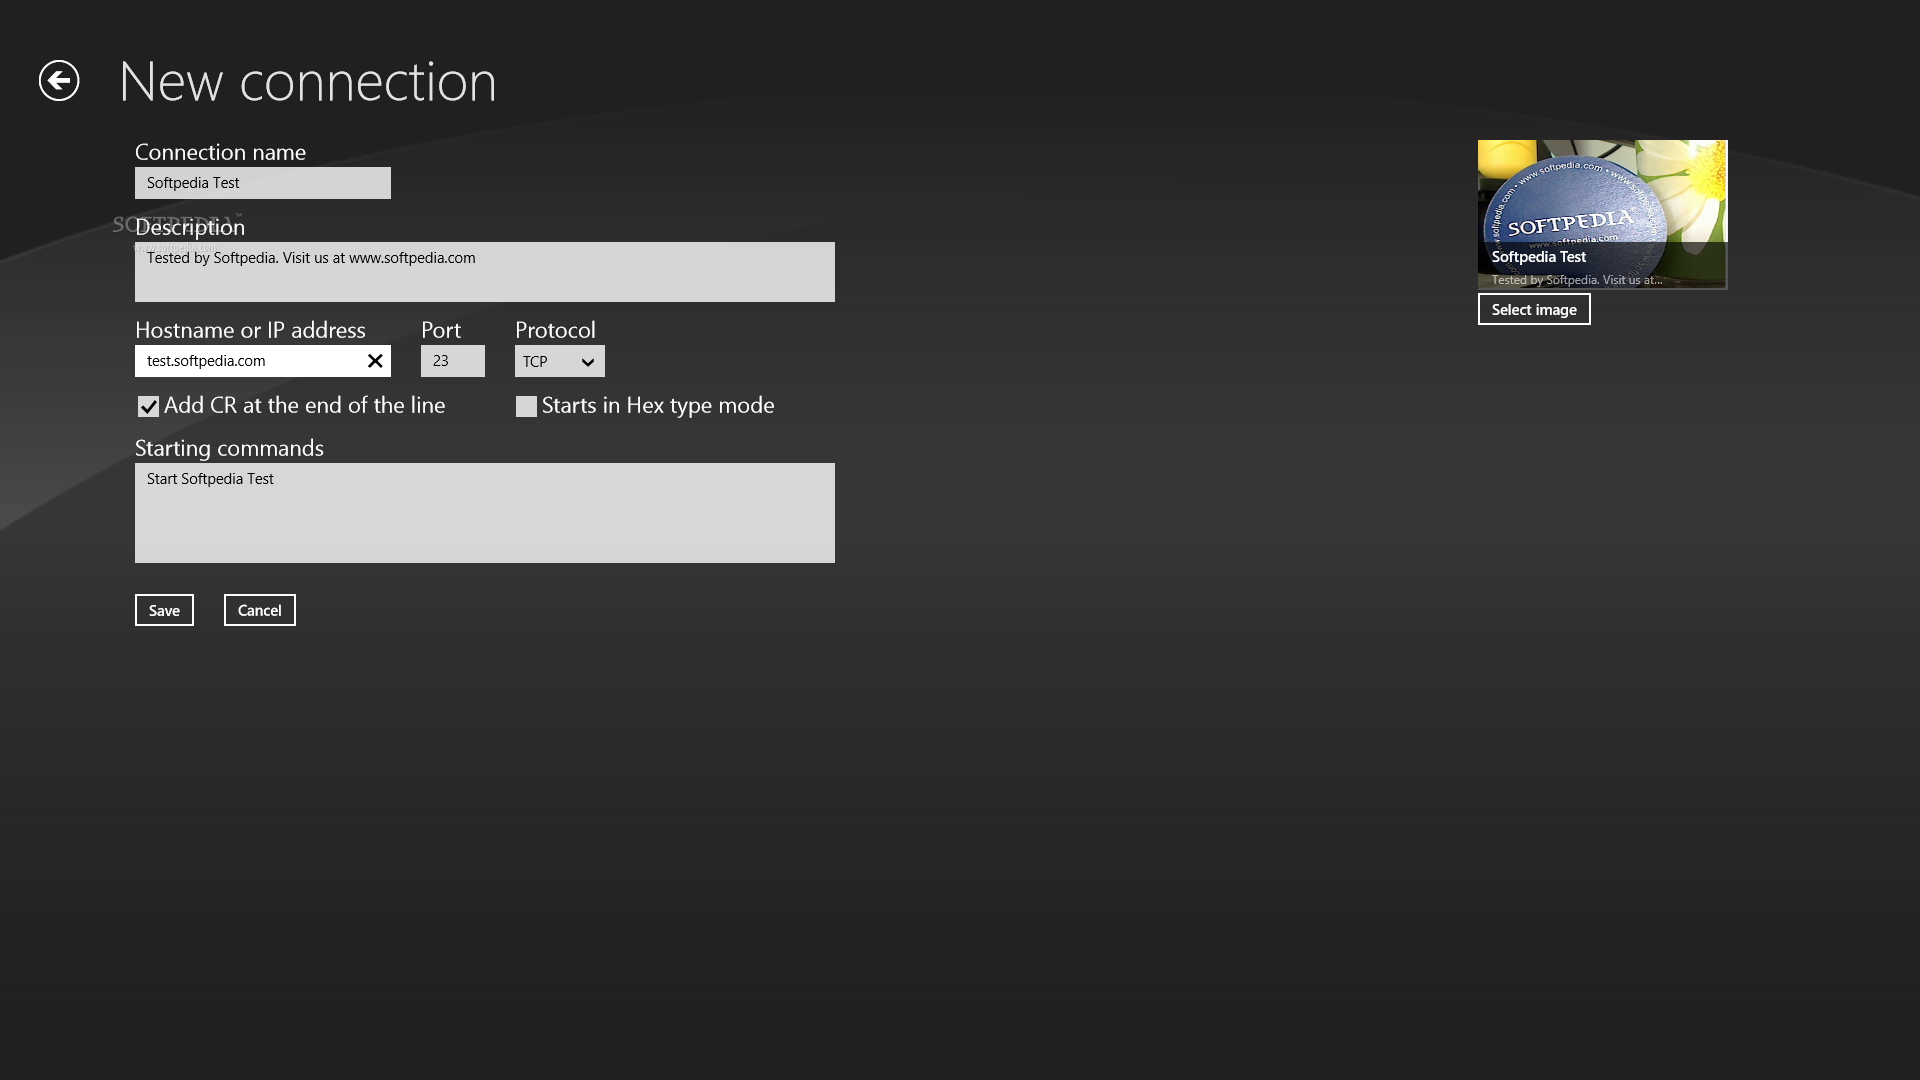Click the Hostname or IP address label
Image resolution: width=1920 pixels, height=1080 pixels.
[x=250, y=330]
